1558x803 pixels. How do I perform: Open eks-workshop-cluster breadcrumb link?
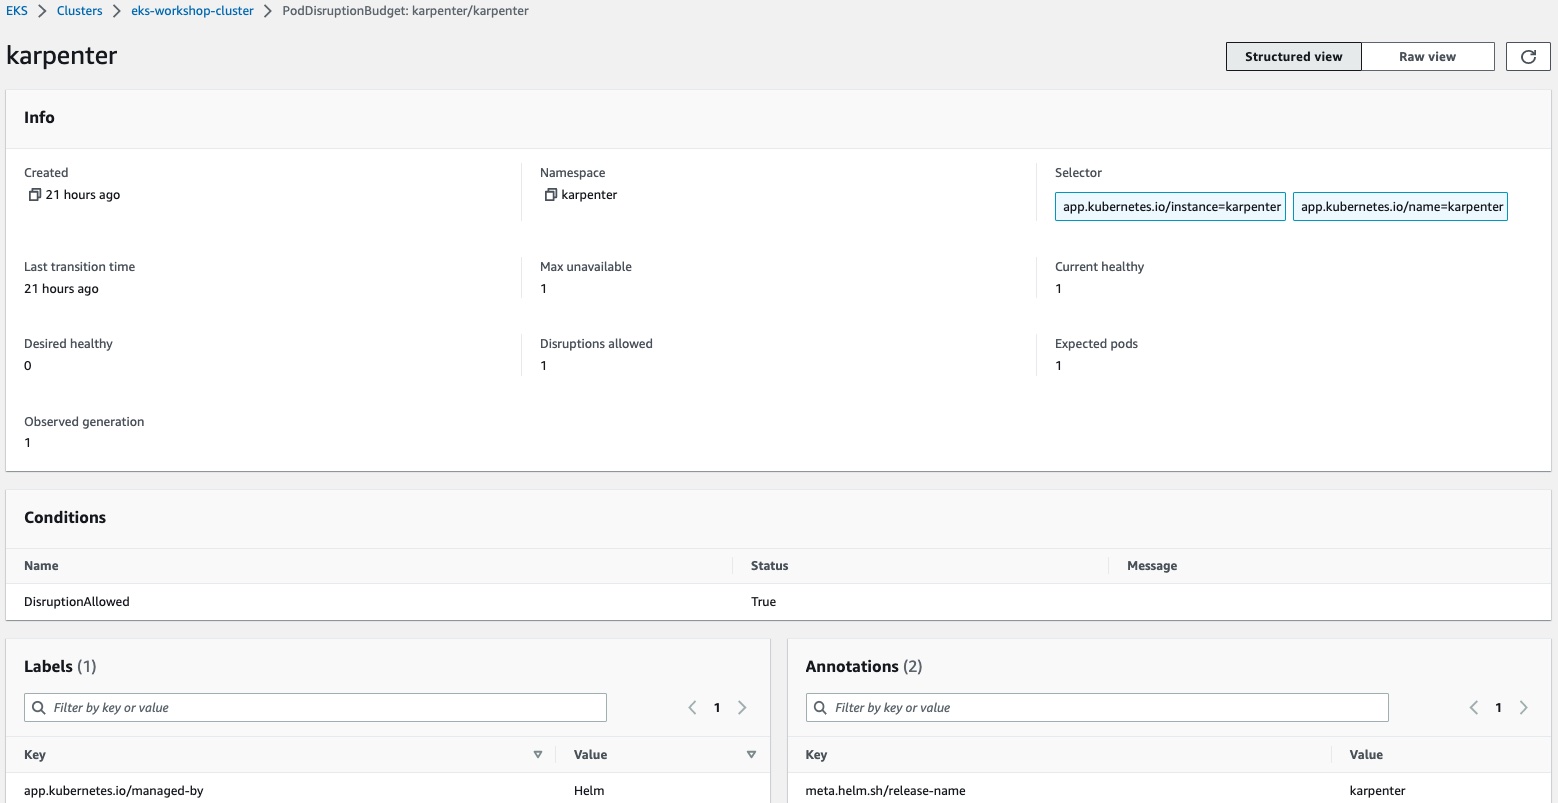[192, 11]
